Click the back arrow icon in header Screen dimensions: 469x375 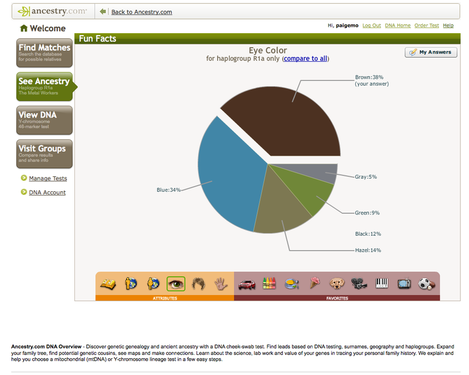pos(103,12)
